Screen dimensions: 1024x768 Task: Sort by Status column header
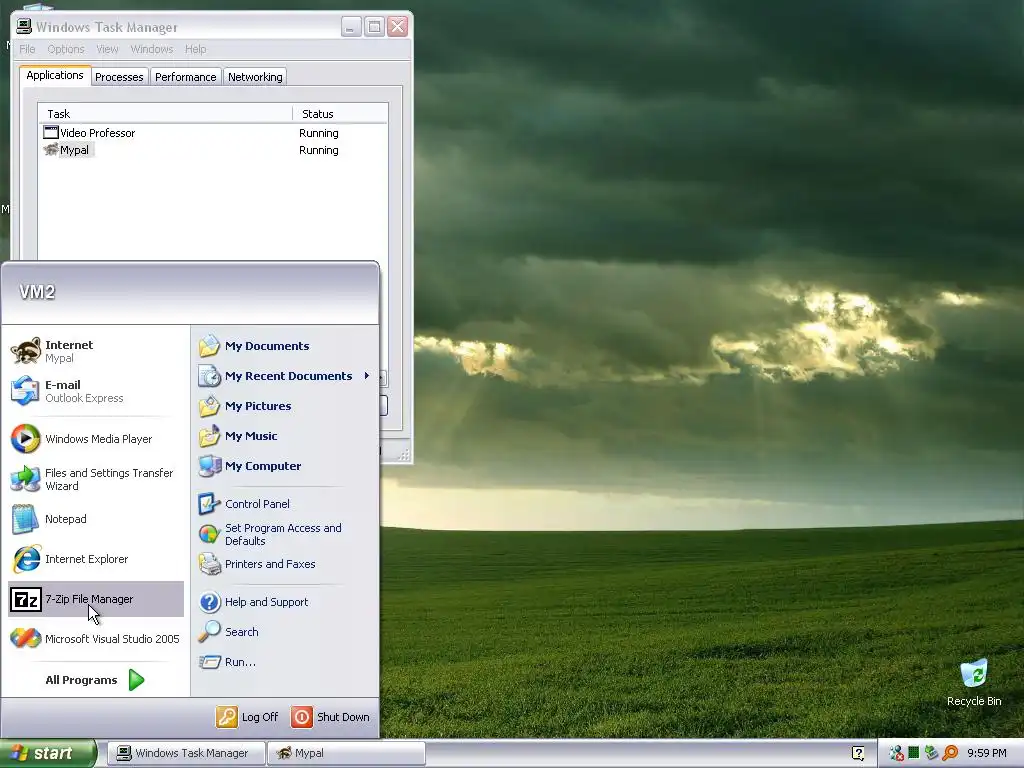coord(340,114)
